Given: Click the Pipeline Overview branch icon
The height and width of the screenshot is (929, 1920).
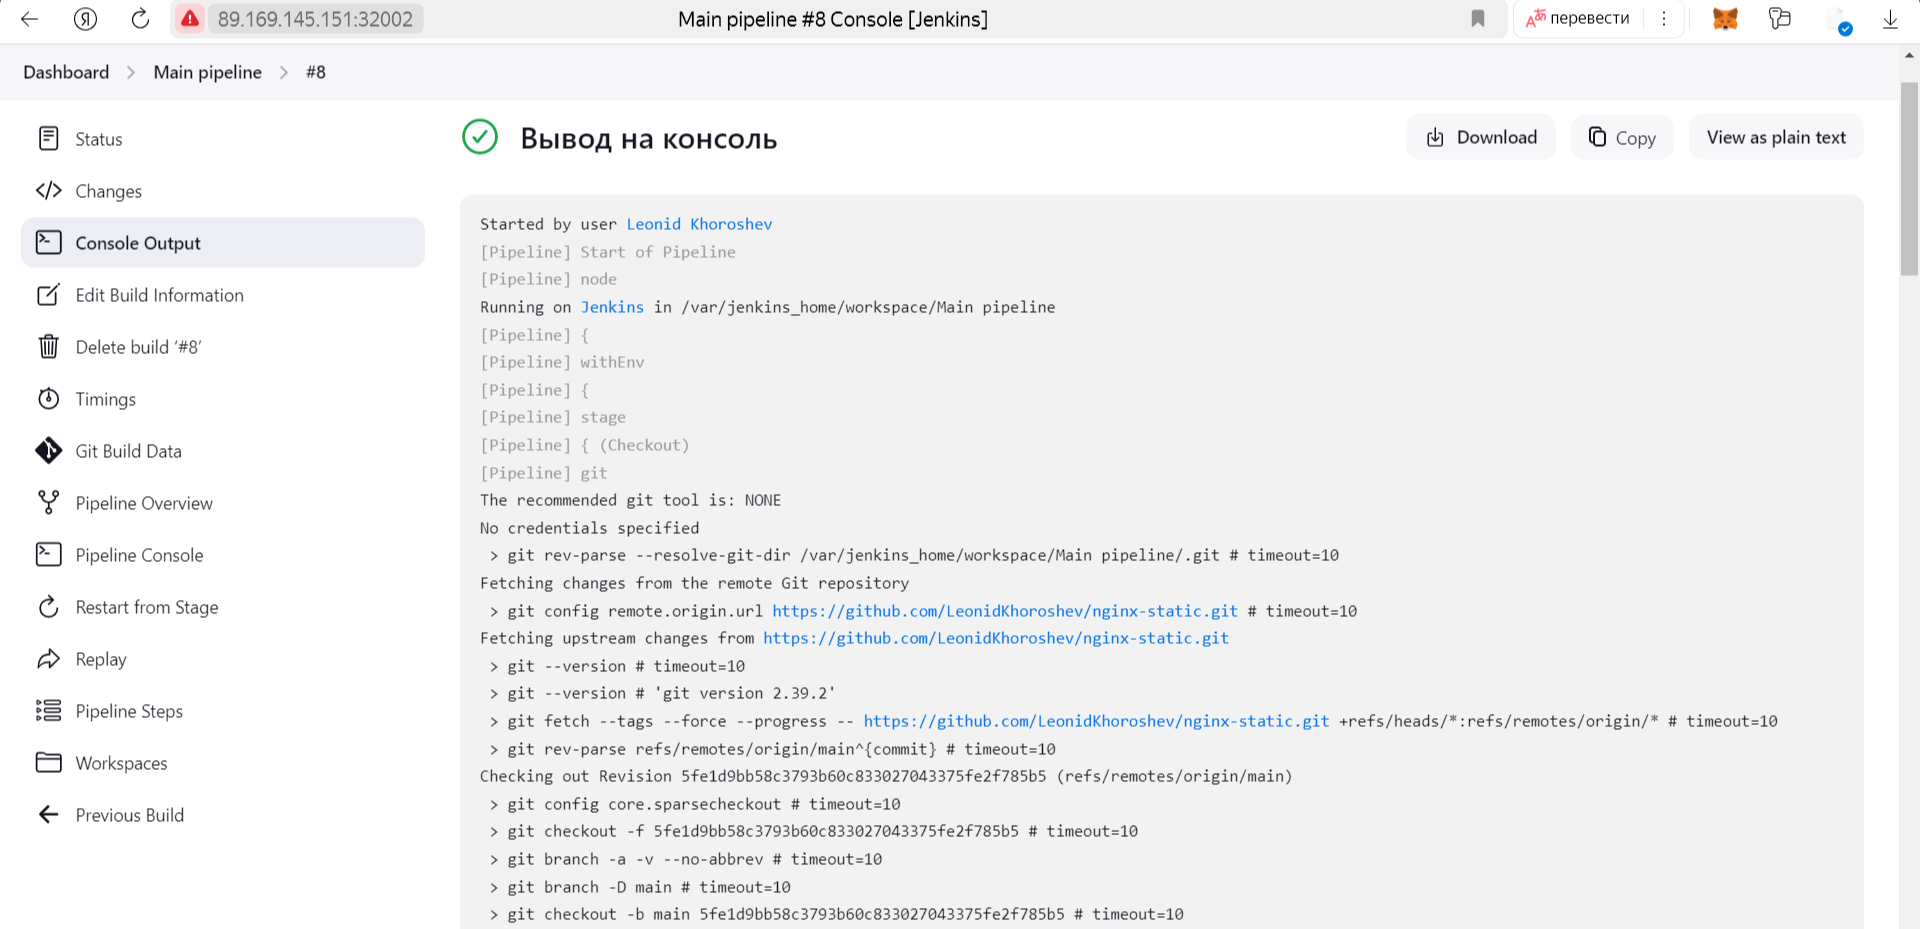Looking at the screenshot, I should click(48, 502).
